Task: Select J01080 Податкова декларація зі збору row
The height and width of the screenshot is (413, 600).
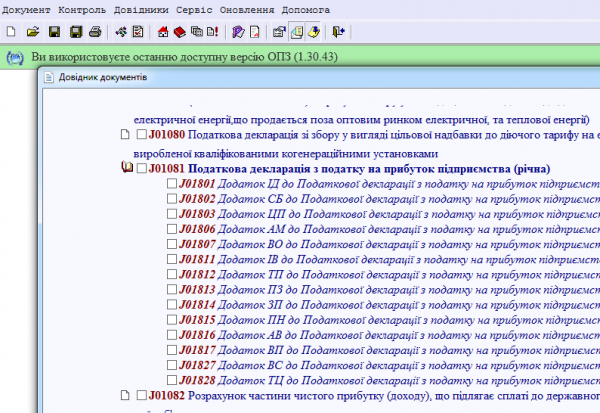Action: click(374, 135)
